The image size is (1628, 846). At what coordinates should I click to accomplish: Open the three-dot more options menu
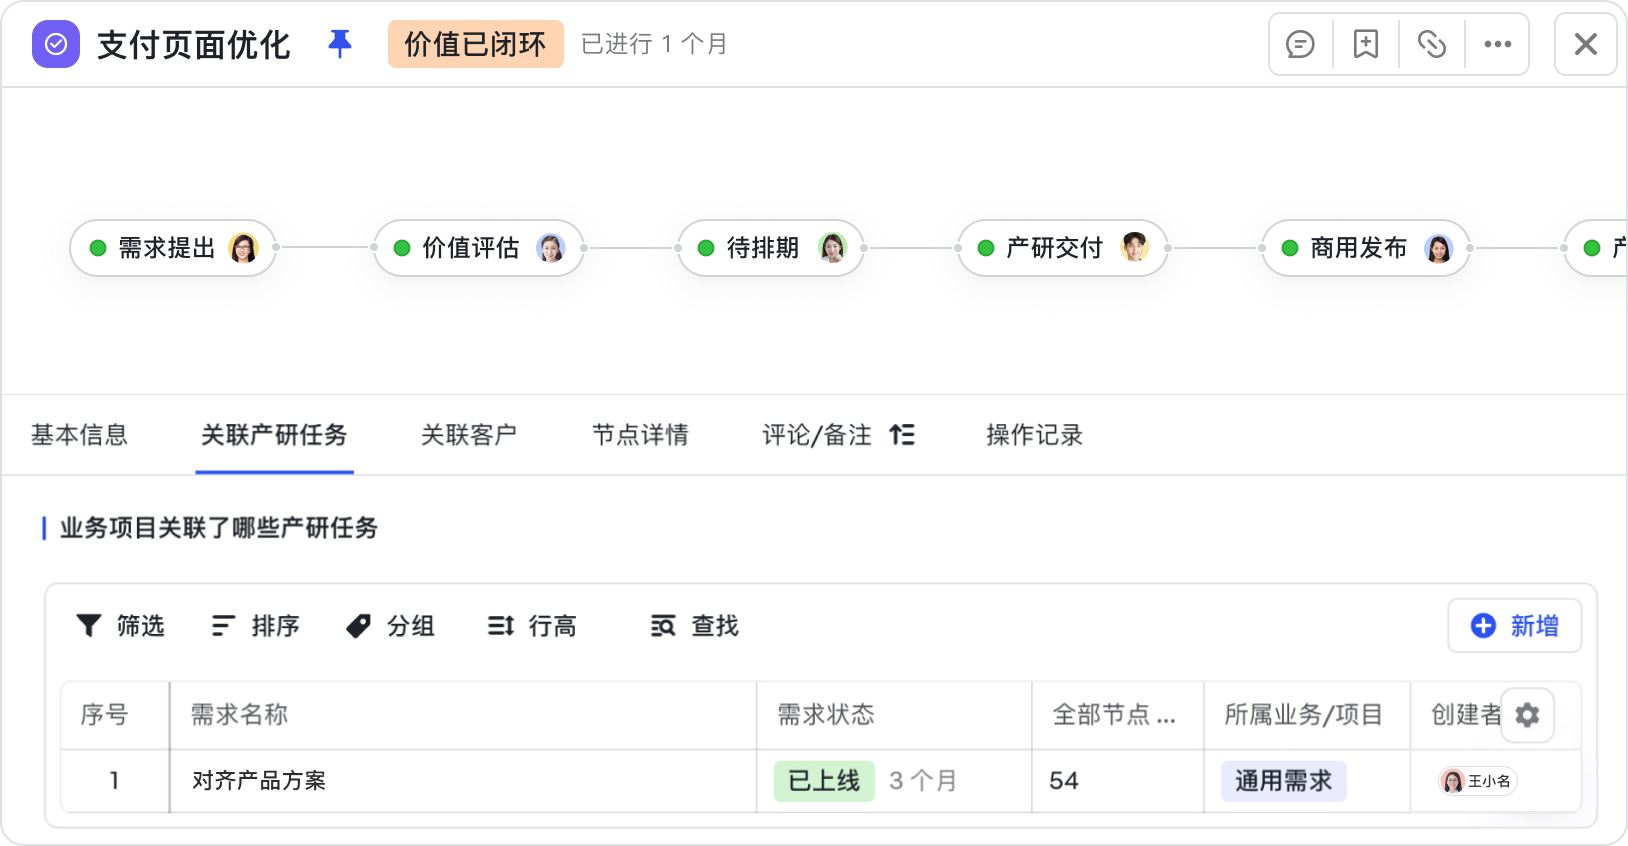(1498, 44)
